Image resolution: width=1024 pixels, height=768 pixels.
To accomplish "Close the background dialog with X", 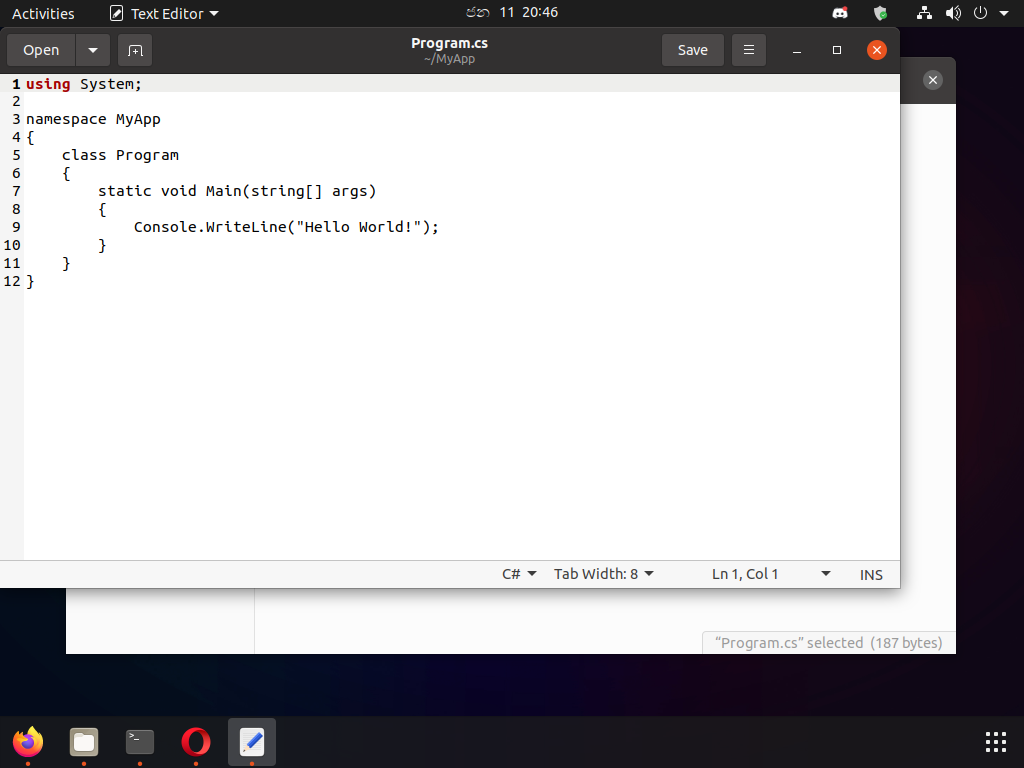I will point(933,80).
